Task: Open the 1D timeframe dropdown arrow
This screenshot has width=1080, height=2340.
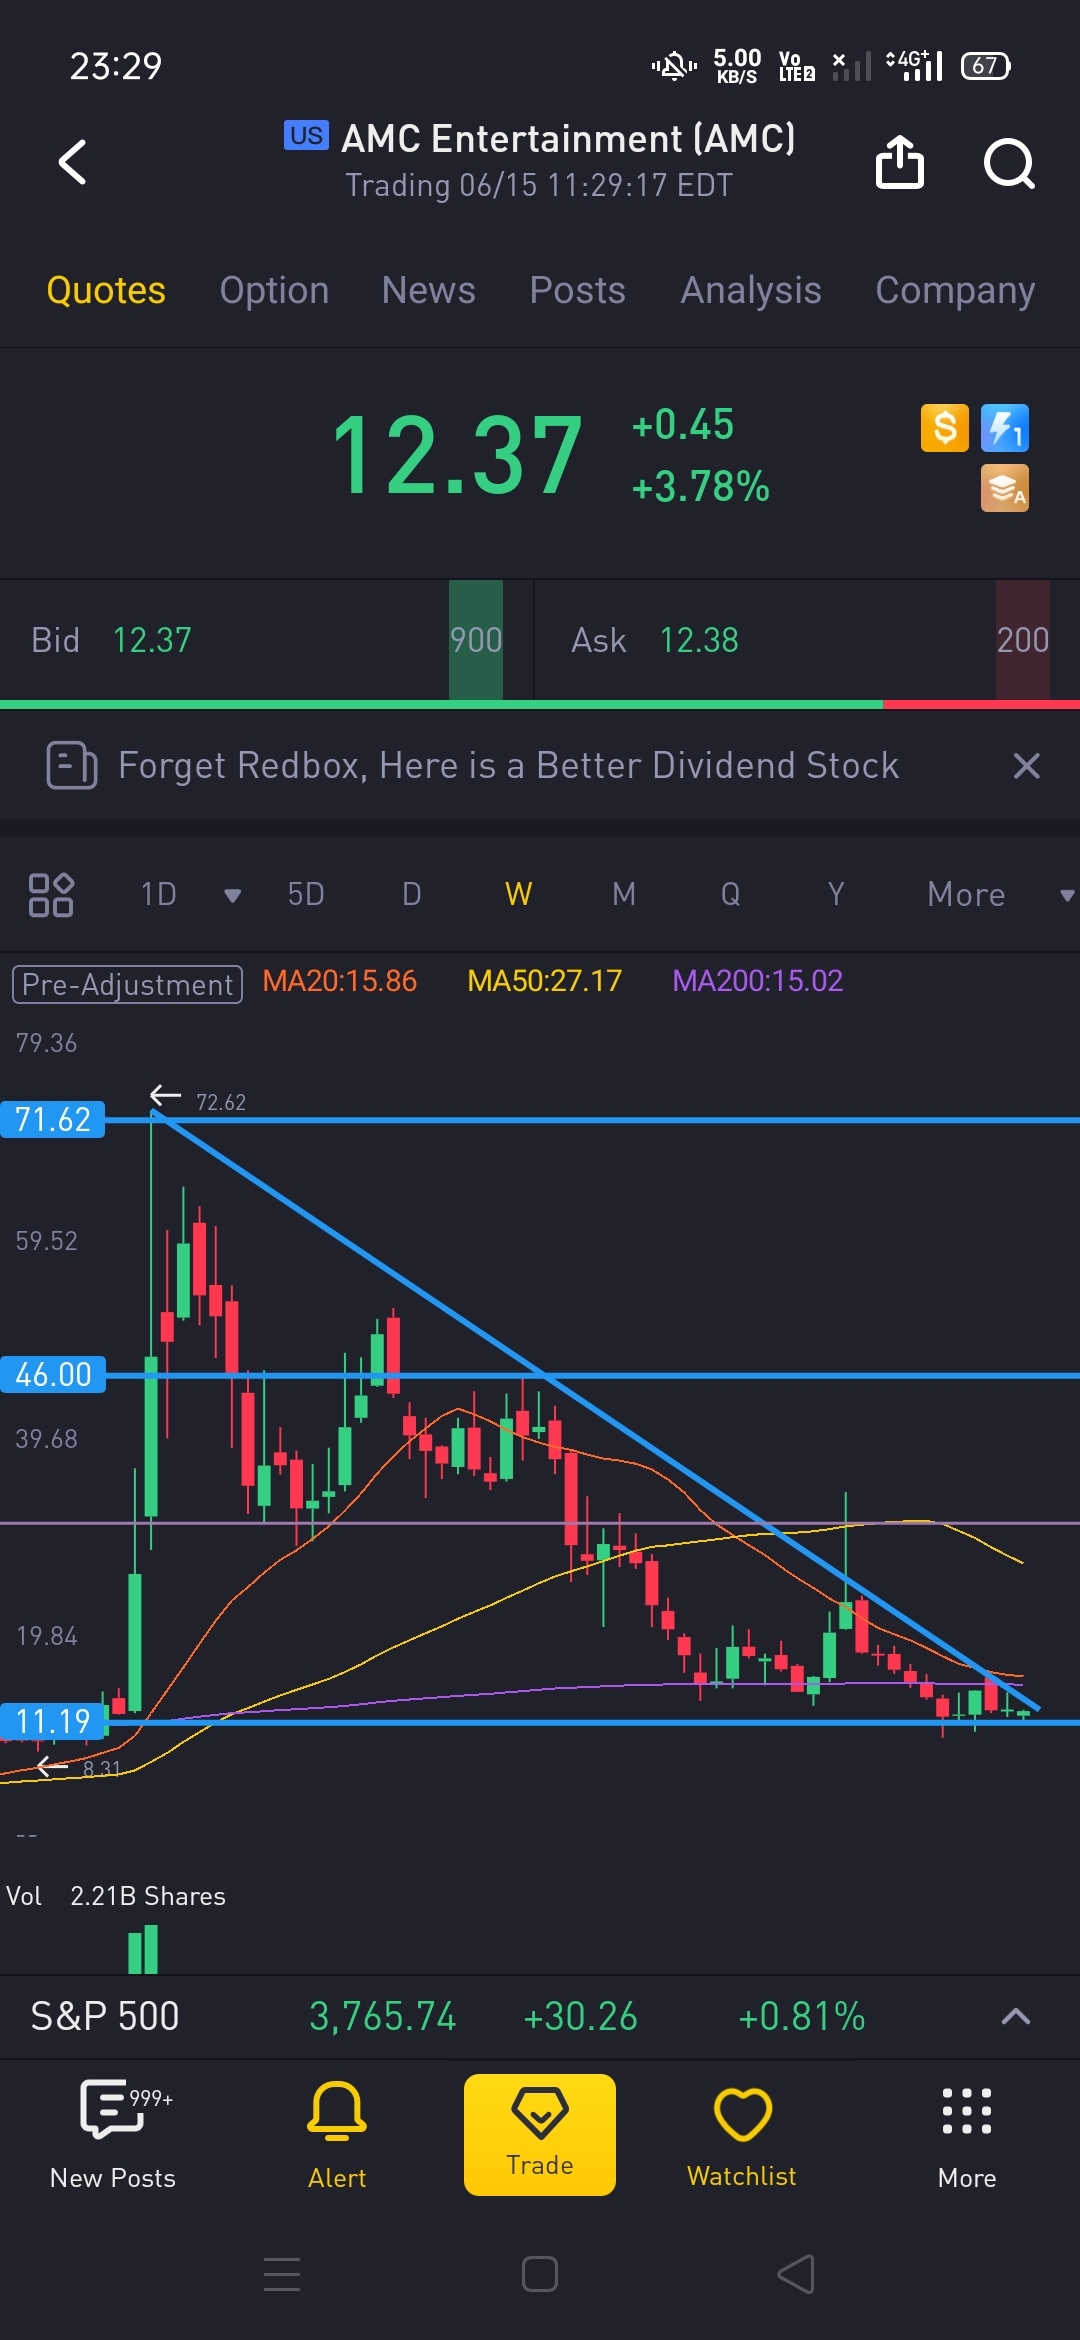Action: point(233,895)
